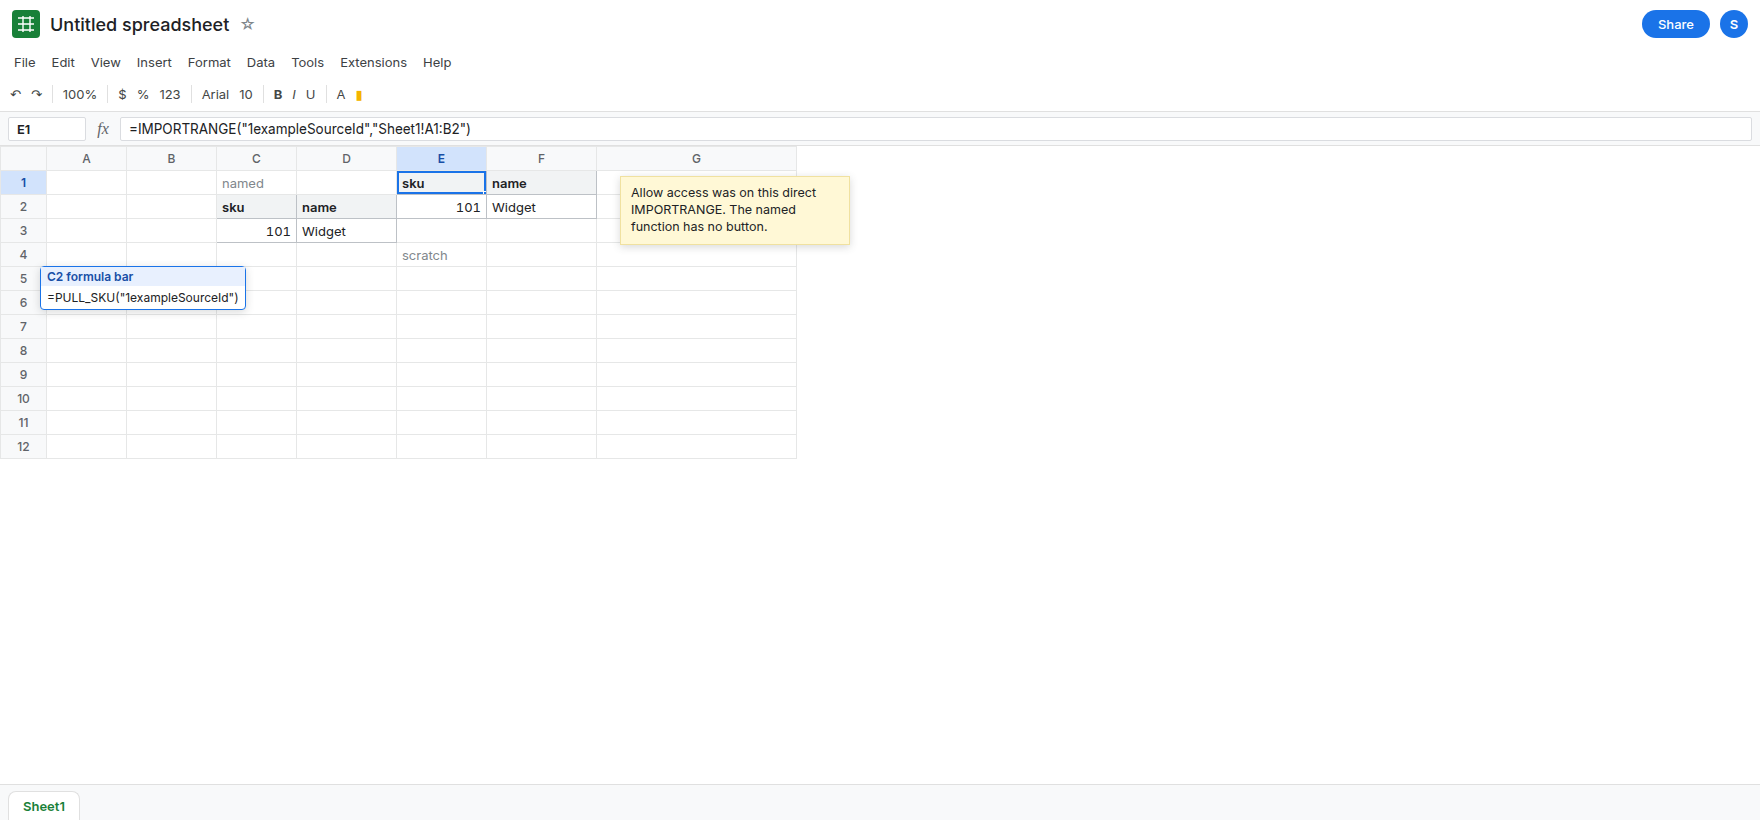Open the 123 number formats option
This screenshot has width=1760, height=820.
170,94
